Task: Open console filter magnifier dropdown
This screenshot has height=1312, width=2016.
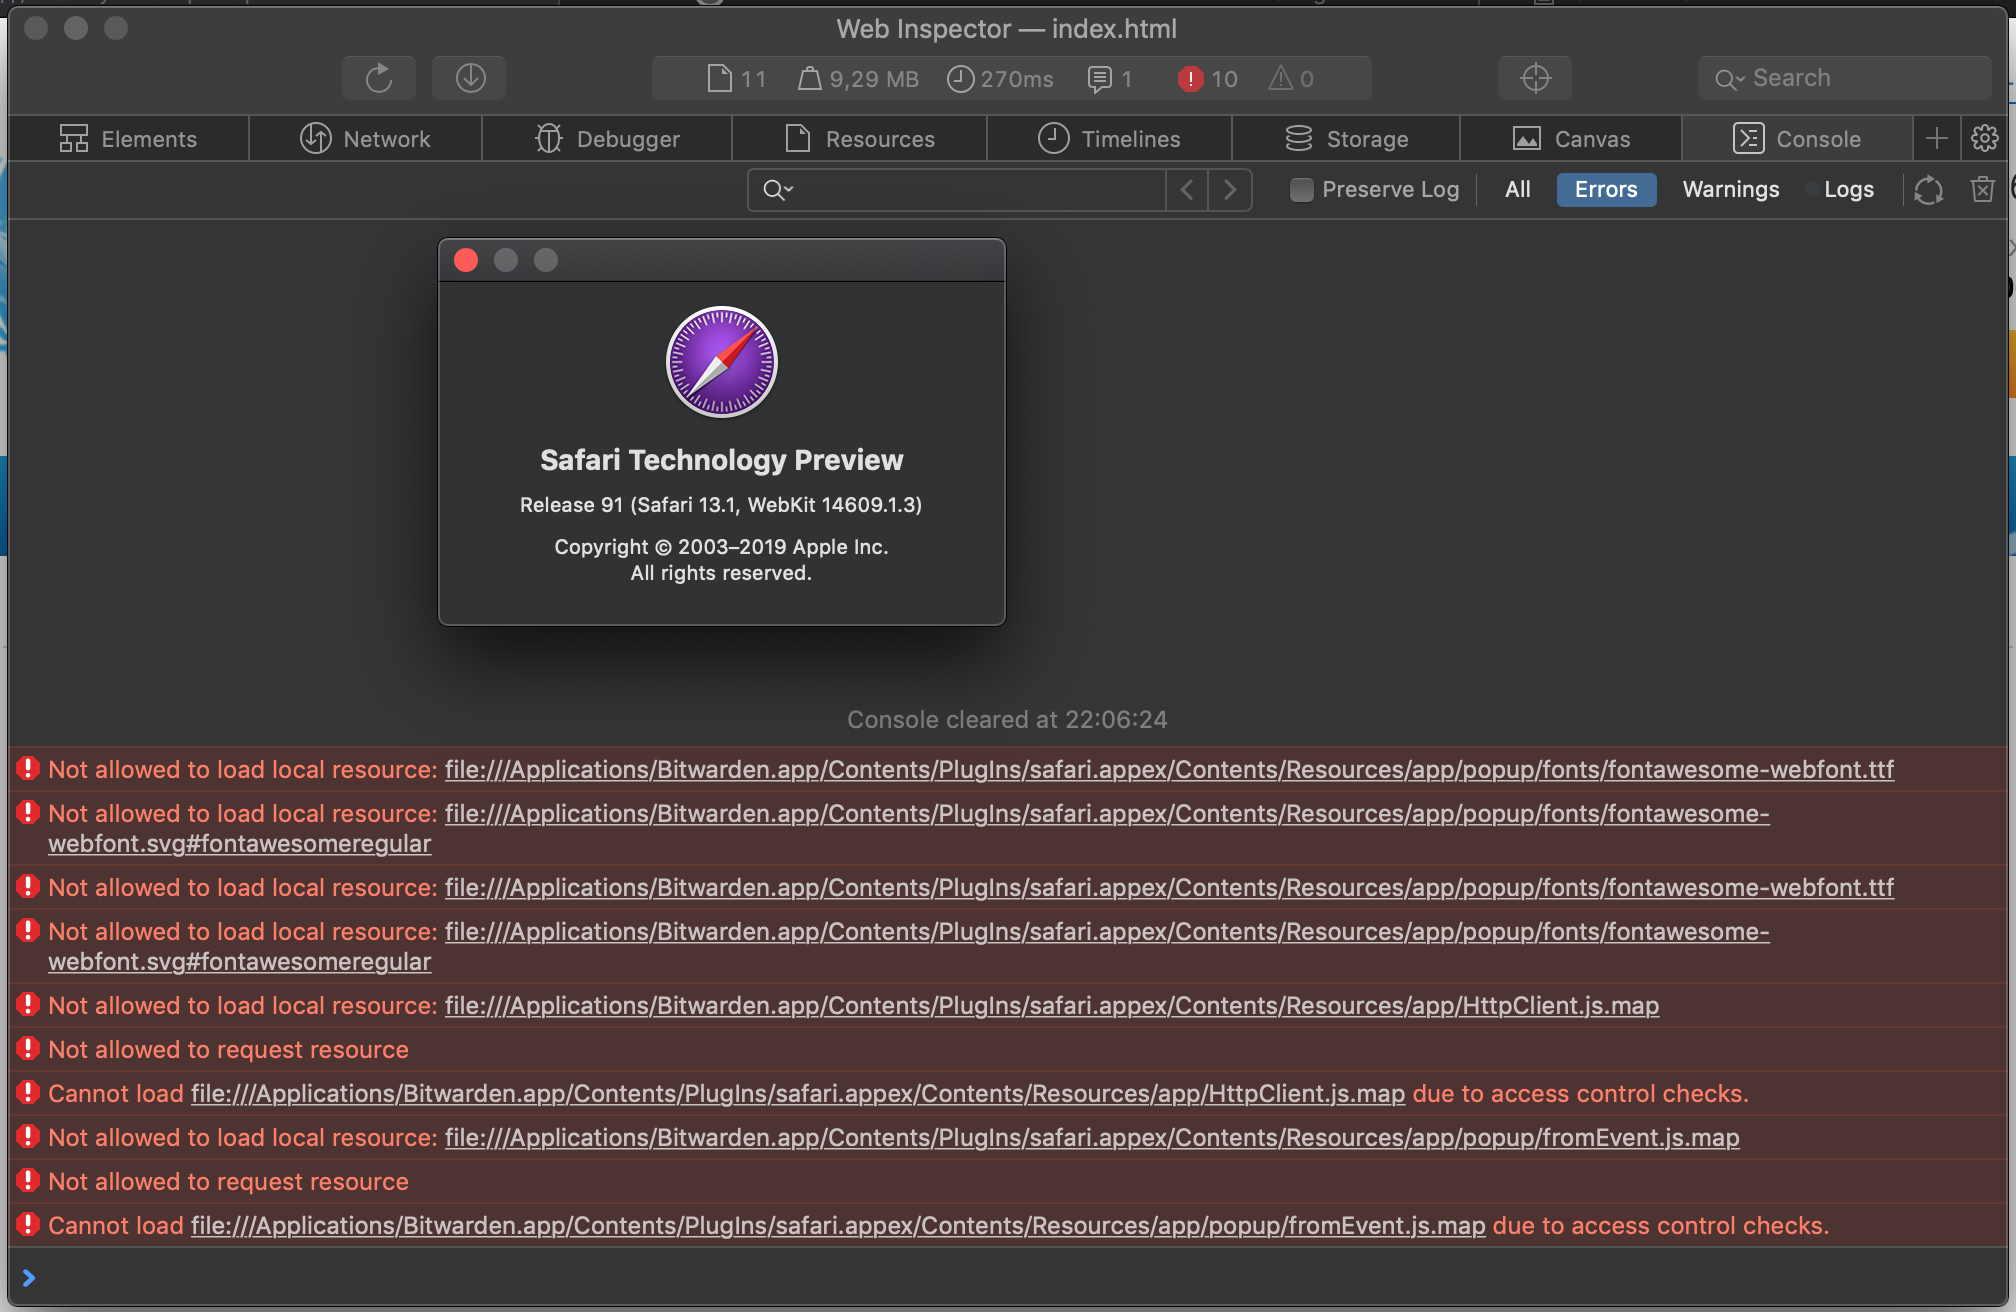Action: [x=777, y=189]
